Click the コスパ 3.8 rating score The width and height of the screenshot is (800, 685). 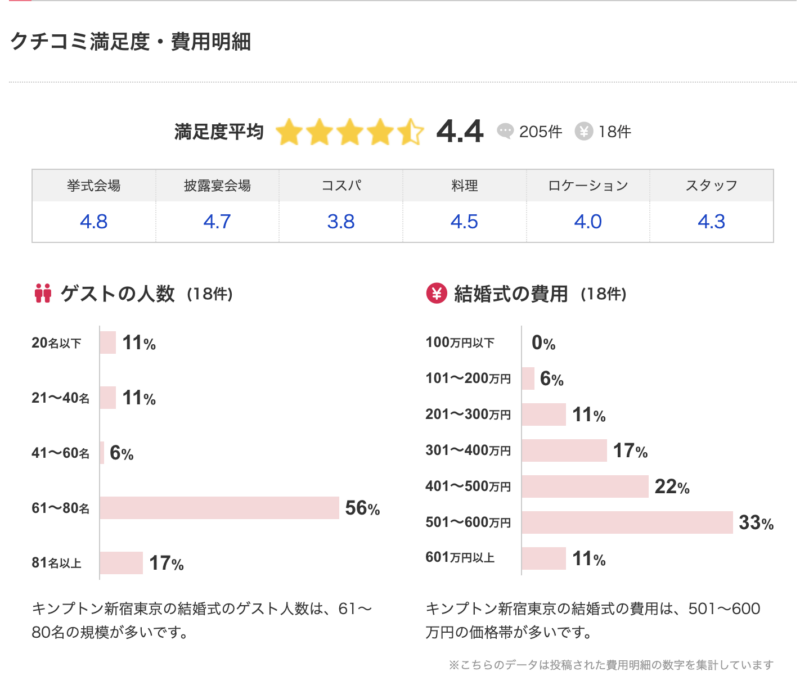[341, 222]
